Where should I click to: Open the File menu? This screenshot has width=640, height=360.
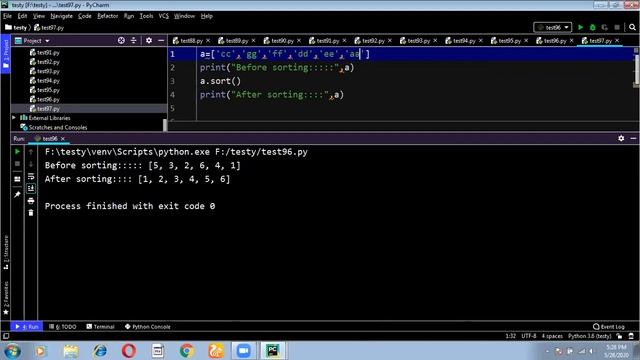point(7,16)
